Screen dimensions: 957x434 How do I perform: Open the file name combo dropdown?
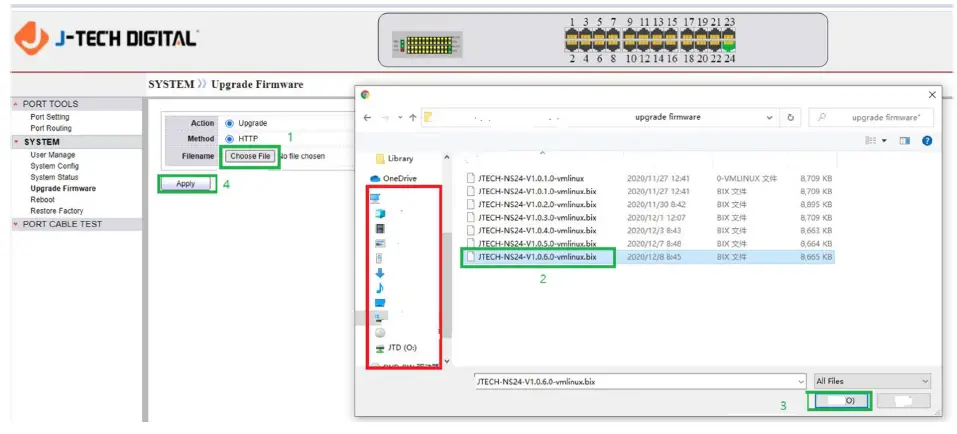coord(801,382)
